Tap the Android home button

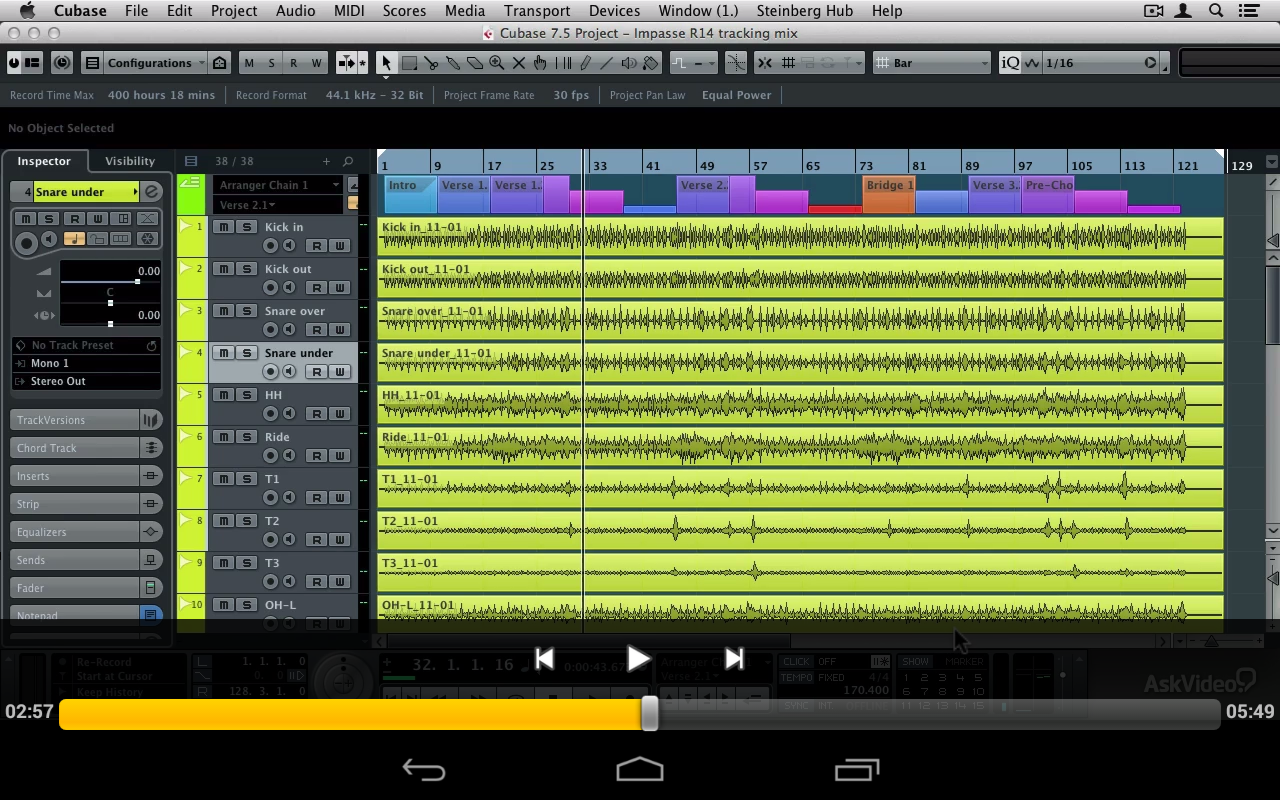640,769
